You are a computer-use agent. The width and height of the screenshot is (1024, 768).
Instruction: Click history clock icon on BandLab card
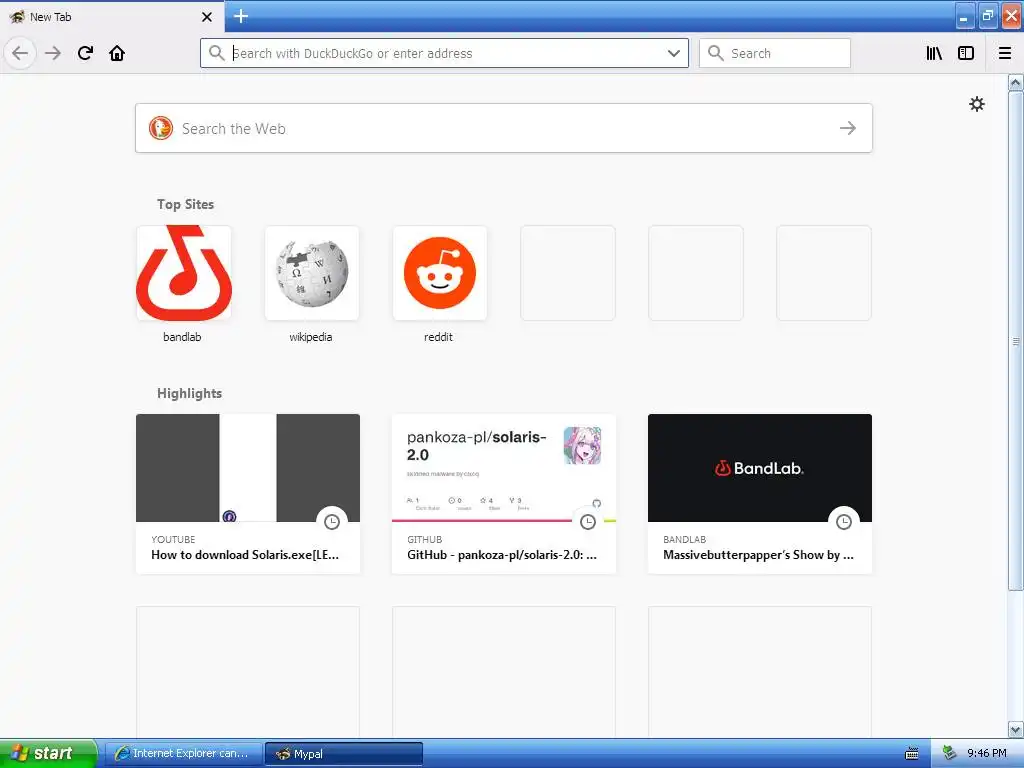tap(844, 522)
